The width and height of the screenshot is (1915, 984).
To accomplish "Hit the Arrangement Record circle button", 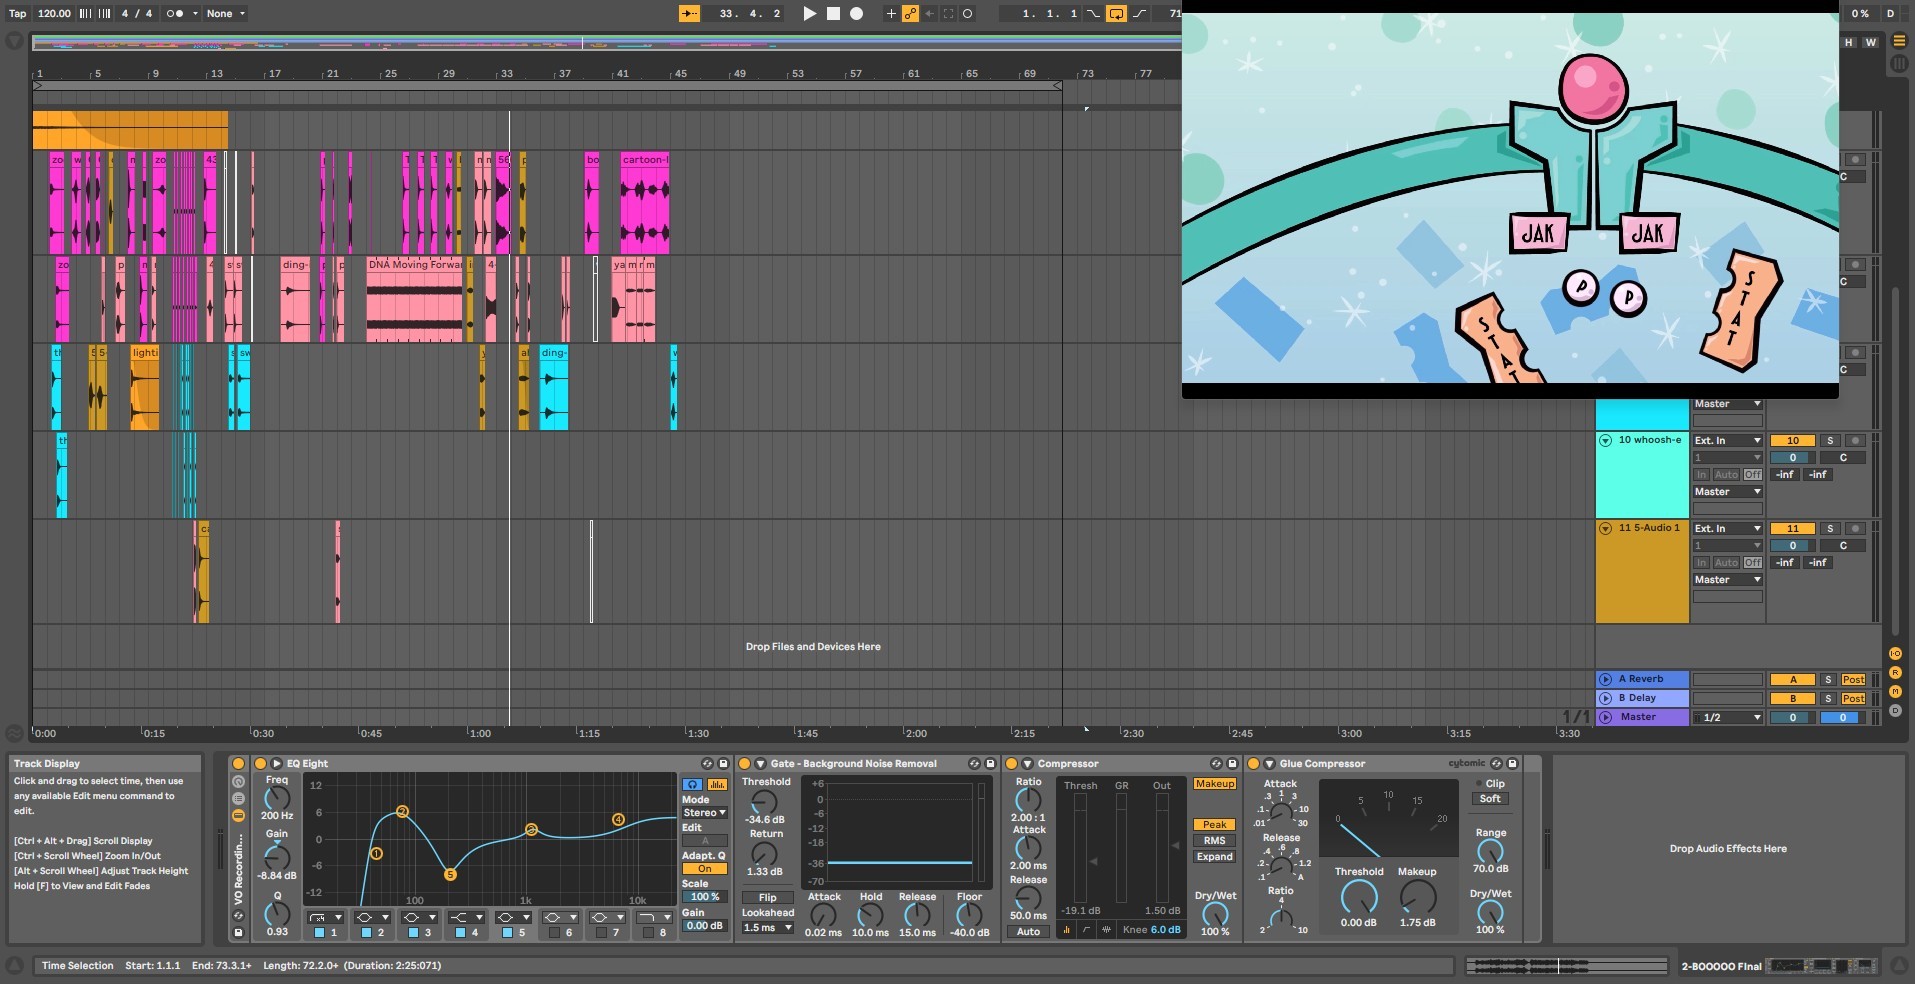I will (x=856, y=14).
